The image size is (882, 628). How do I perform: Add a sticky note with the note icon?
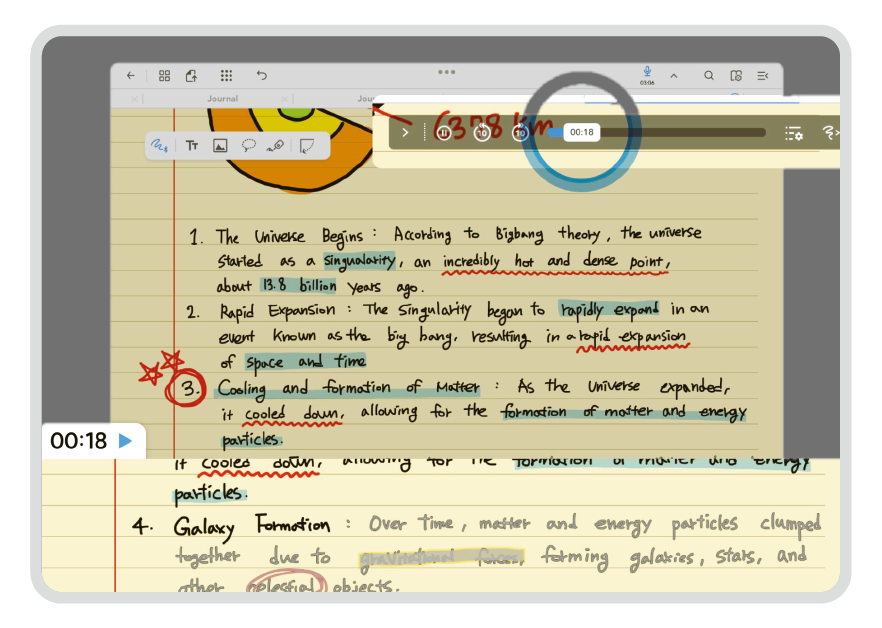307,146
